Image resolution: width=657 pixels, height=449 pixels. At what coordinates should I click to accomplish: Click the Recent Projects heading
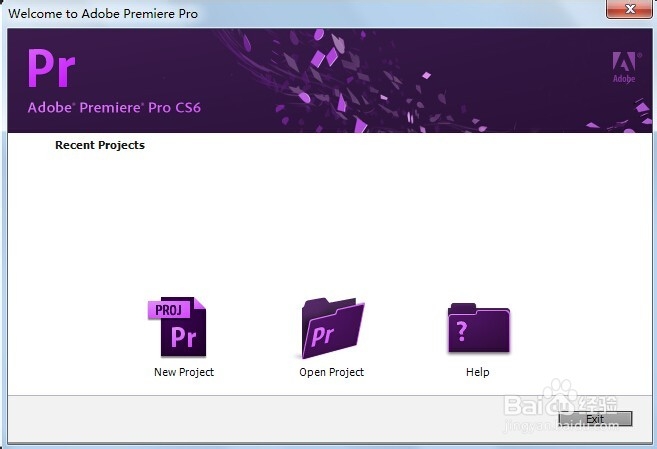coord(100,145)
